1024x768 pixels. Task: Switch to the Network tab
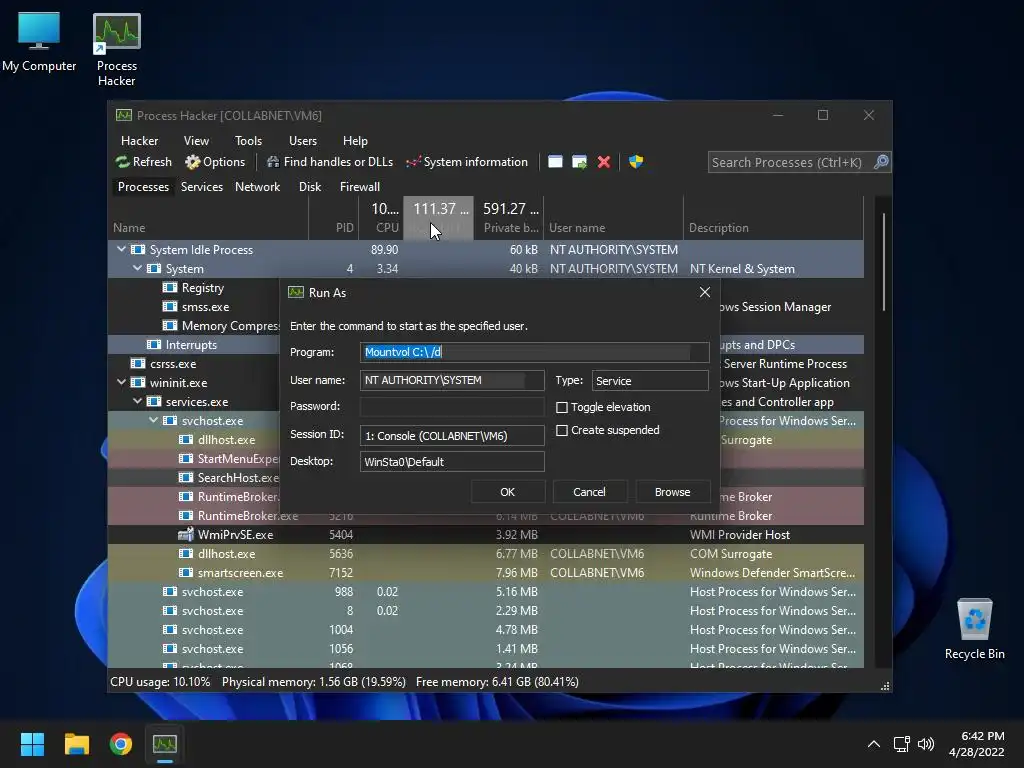pyautogui.click(x=257, y=187)
